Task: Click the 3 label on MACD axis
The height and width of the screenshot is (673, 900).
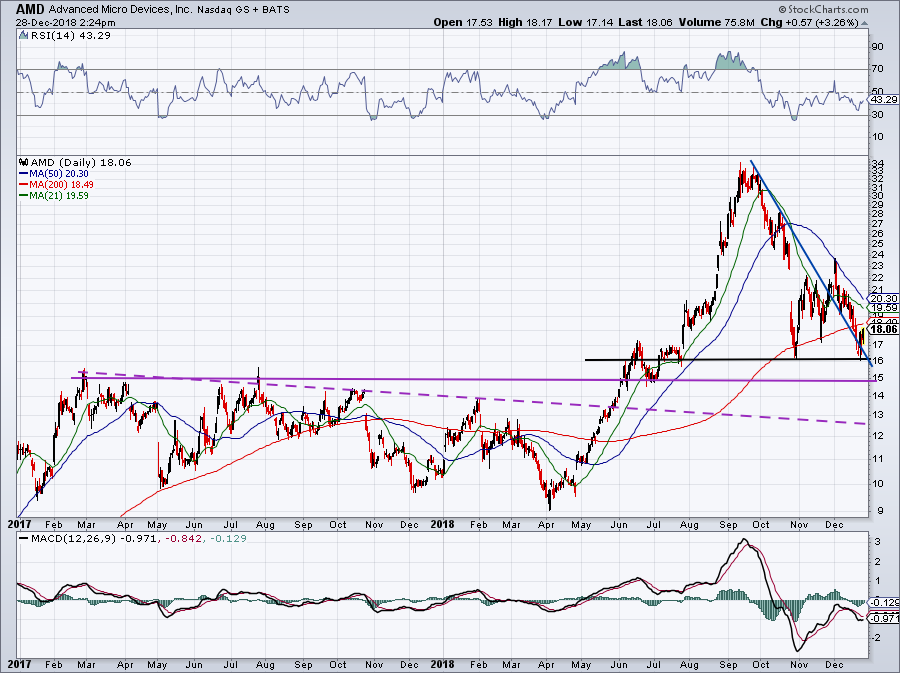Action: [x=878, y=542]
